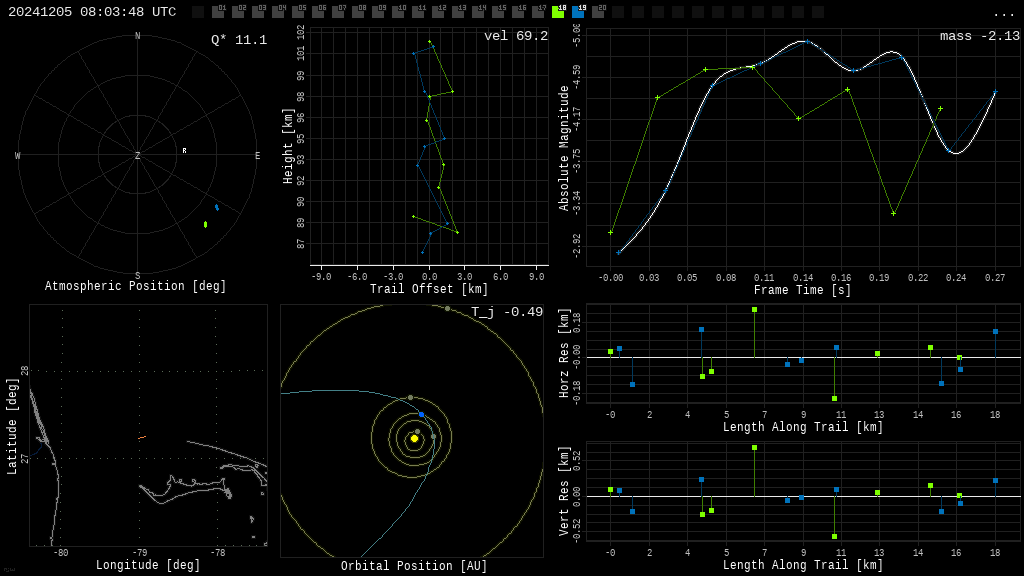Click the zenith Z marker at the polar center
The height and width of the screenshot is (576, 1024).
138,156
